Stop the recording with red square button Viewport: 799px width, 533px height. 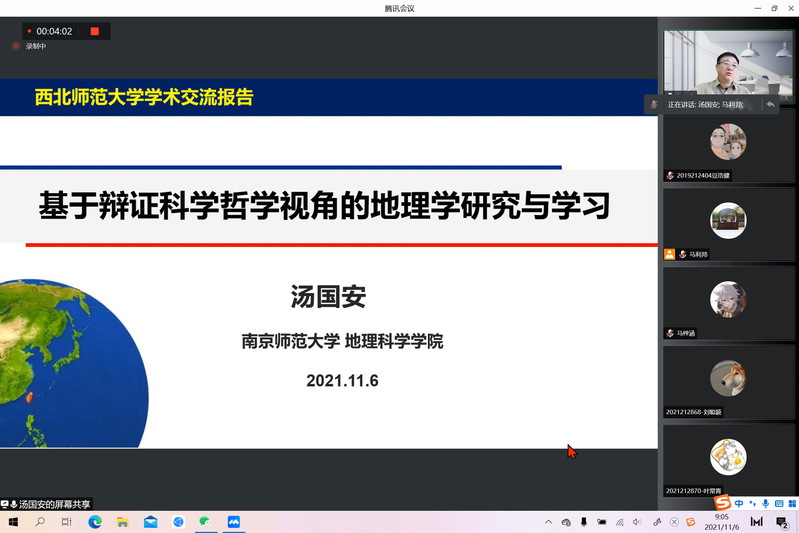click(95, 31)
